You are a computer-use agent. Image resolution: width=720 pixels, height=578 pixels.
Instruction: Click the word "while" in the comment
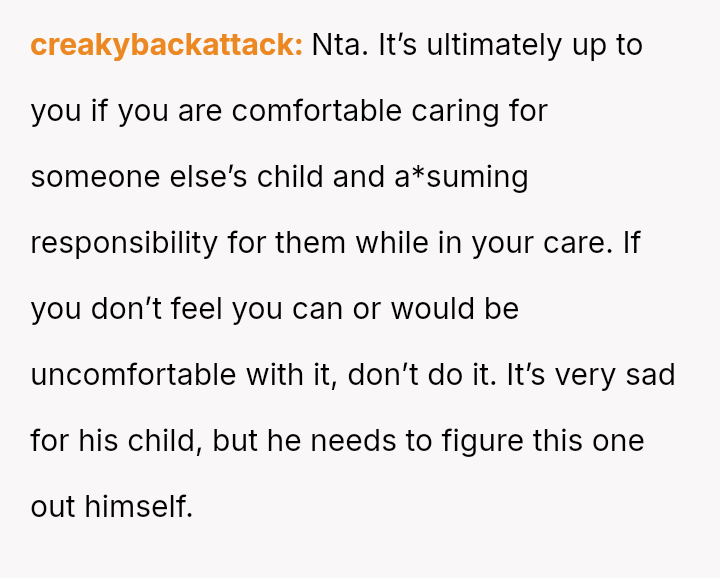pos(392,242)
